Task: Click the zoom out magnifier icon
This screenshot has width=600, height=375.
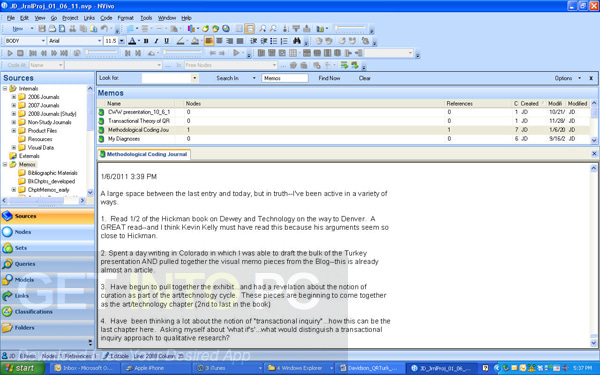Action: 273,29
